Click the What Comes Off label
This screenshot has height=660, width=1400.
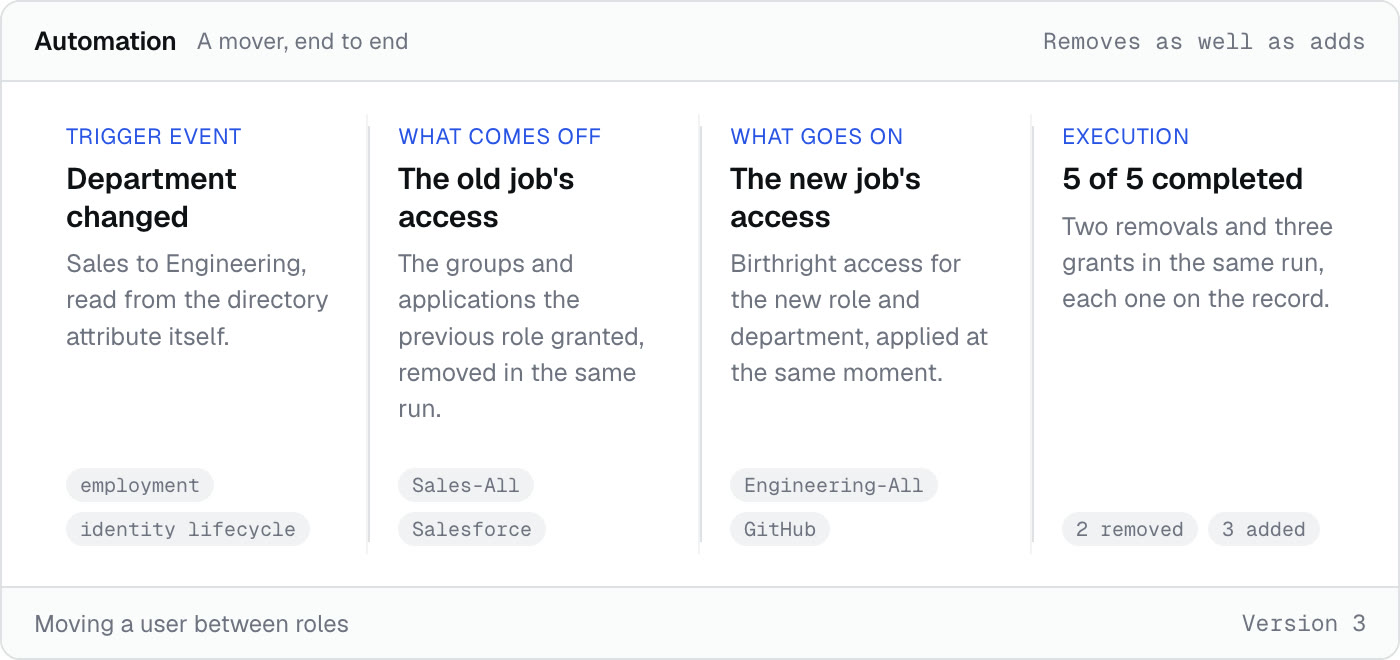pyautogui.click(x=500, y=137)
